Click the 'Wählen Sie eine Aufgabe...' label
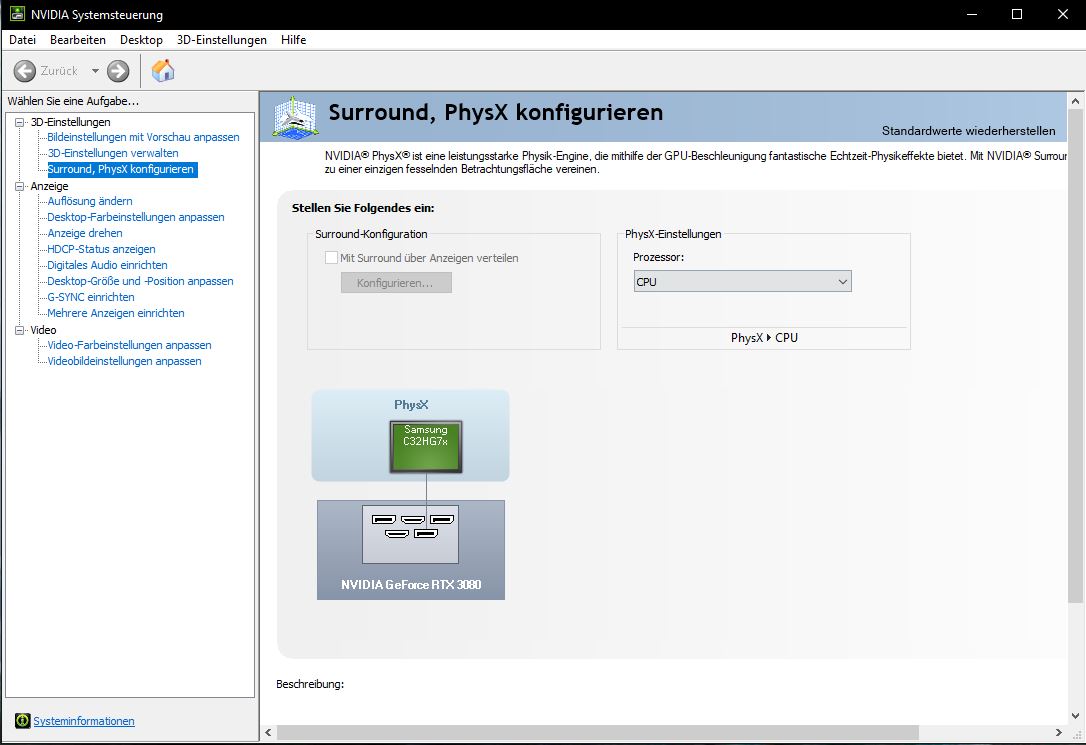 click(x=73, y=101)
